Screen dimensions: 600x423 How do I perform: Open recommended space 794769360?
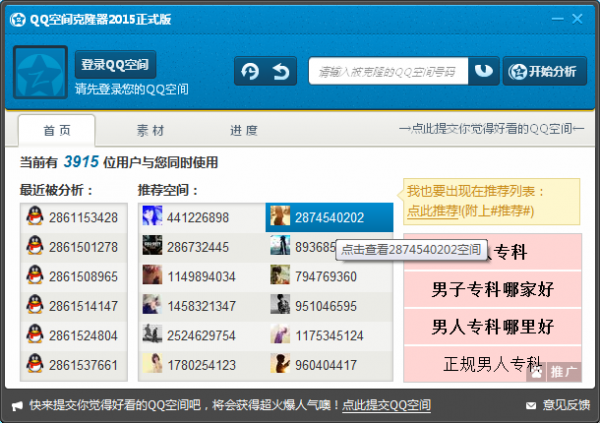[x=326, y=276]
